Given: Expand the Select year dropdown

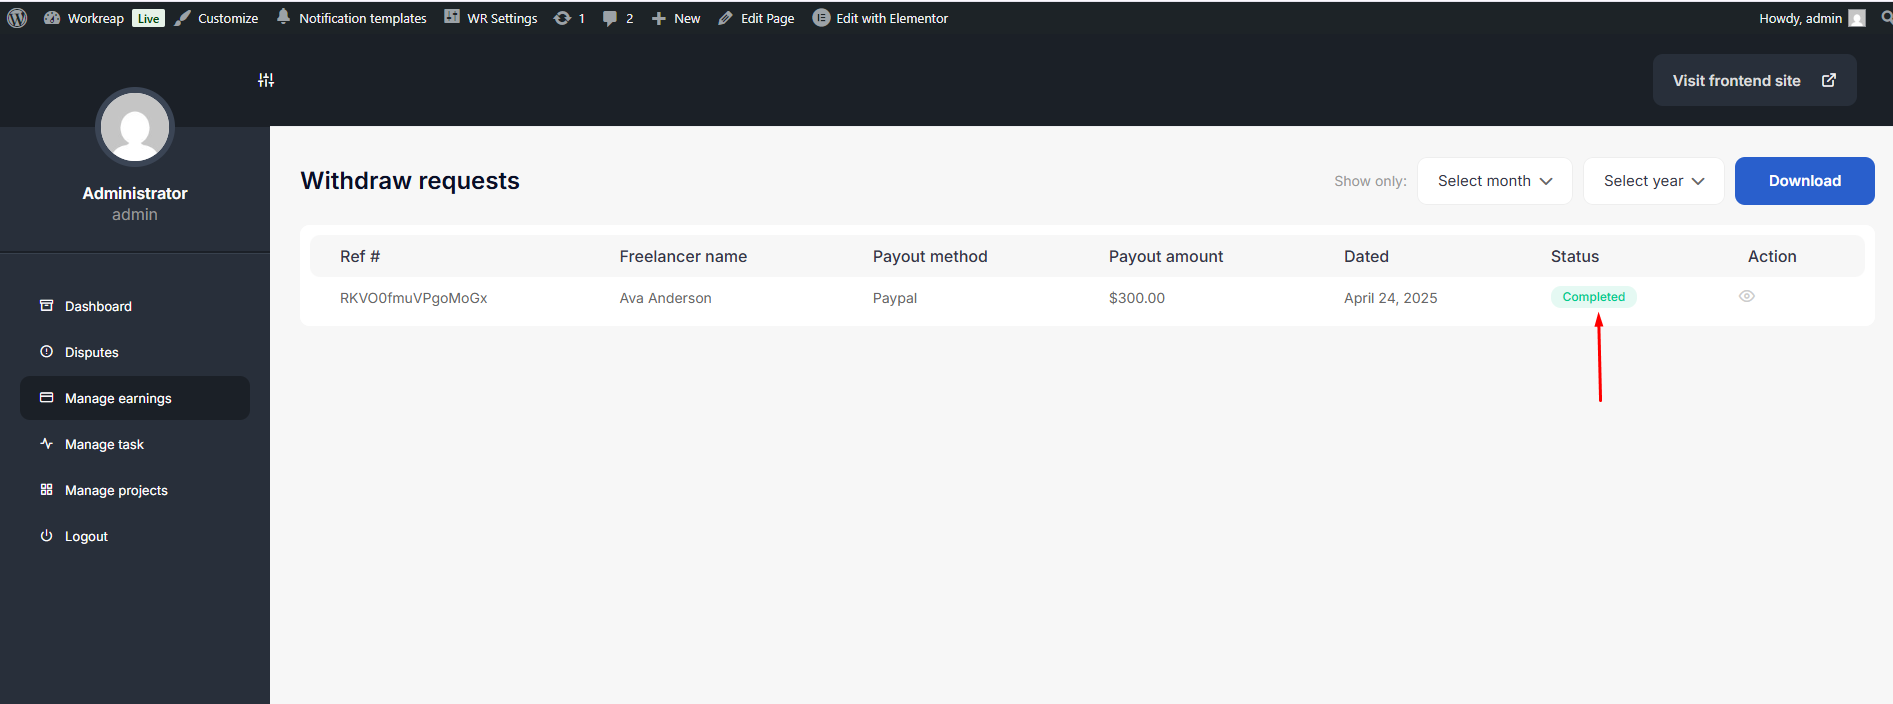Looking at the screenshot, I should [x=1653, y=181].
